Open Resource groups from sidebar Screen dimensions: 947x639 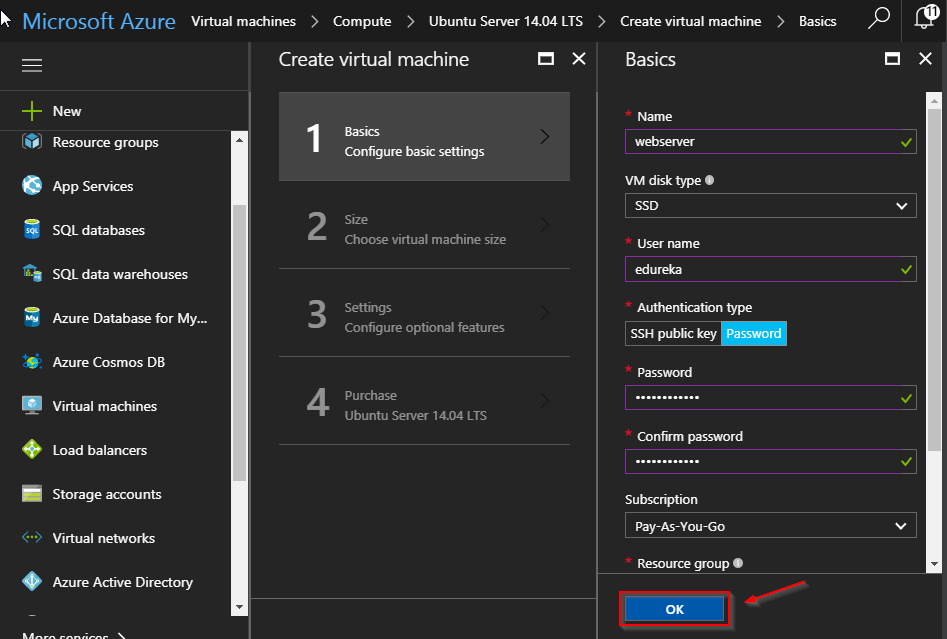pyautogui.click(x=106, y=142)
